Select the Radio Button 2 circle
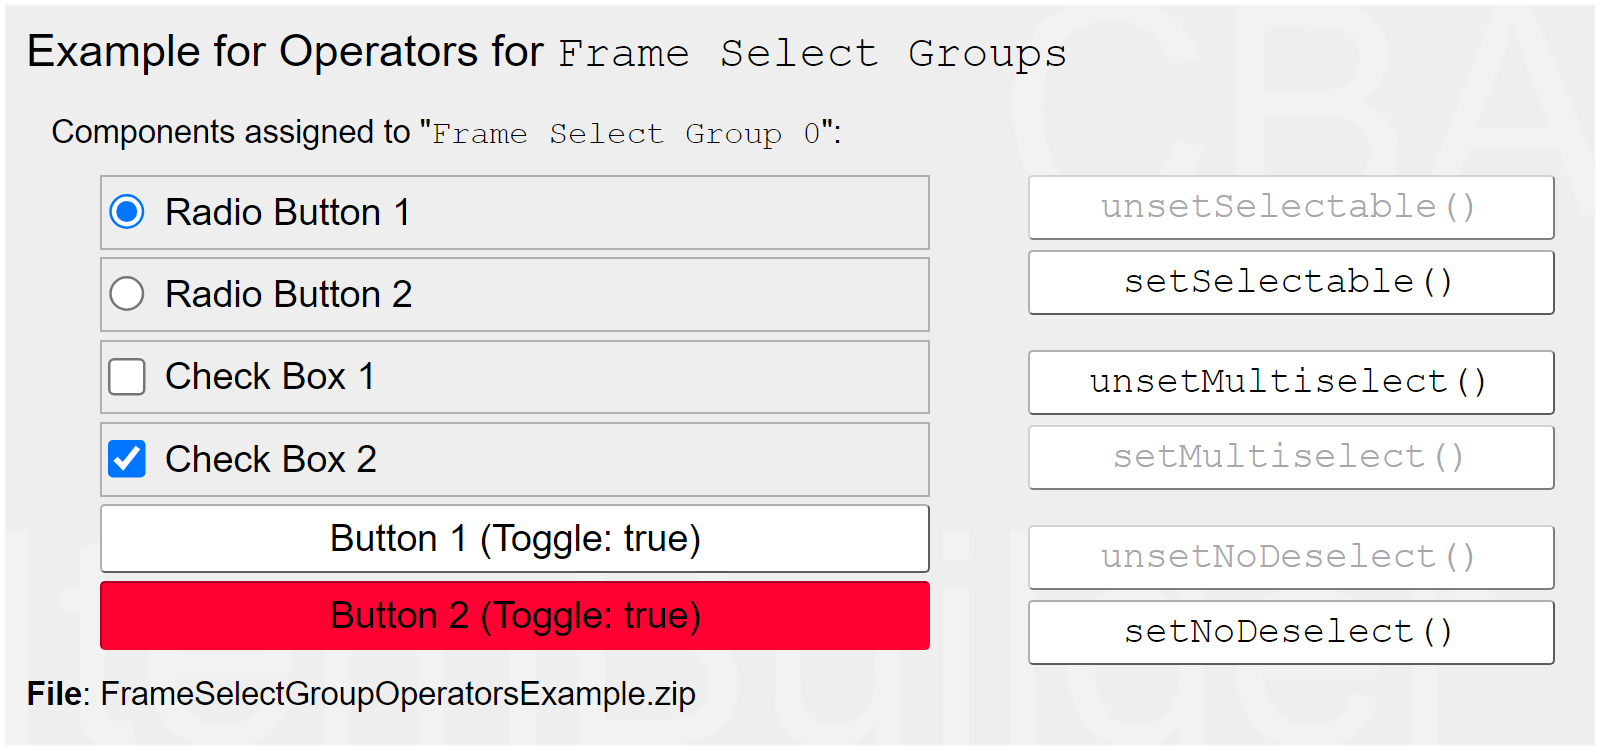This screenshot has width=1600, height=750. coord(127,294)
